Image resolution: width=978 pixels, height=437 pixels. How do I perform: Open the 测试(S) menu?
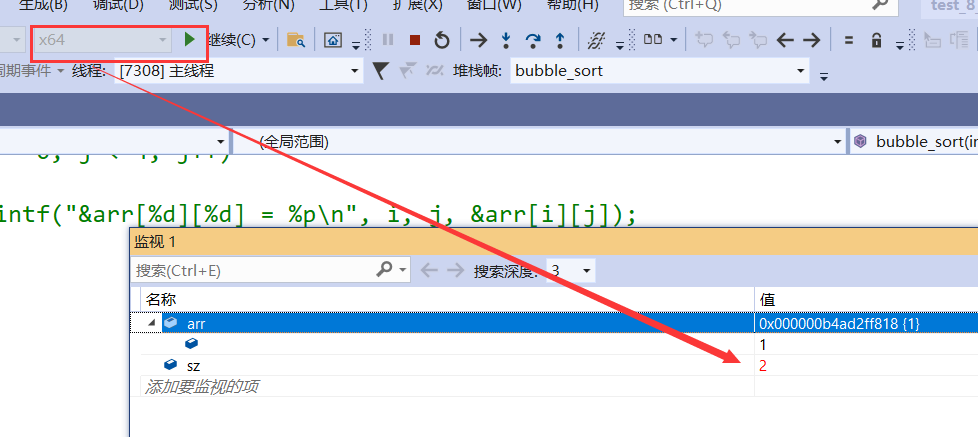coord(193,5)
